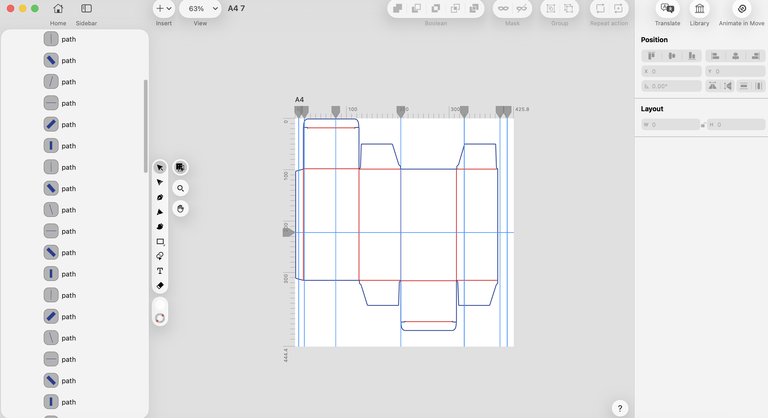This screenshot has width=768, height=418.
Task: Click the fourth alignment icon in Position
Action: 715,56
